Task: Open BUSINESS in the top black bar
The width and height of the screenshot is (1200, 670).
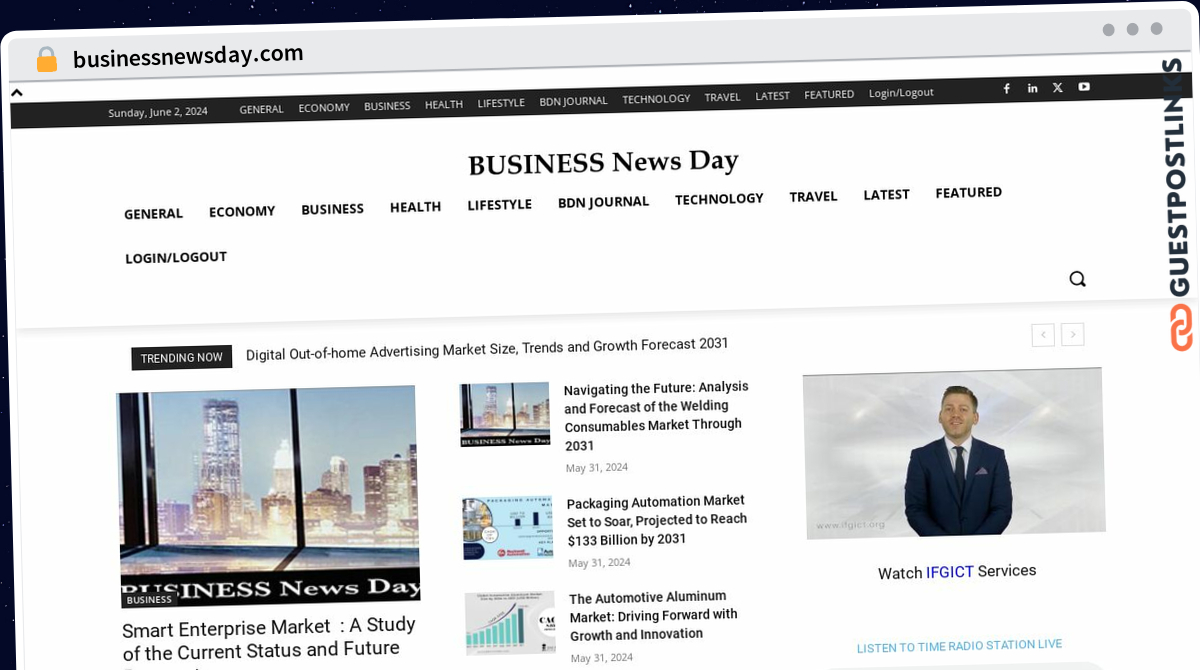Action: pyautogui.click(x=387, y=106)
